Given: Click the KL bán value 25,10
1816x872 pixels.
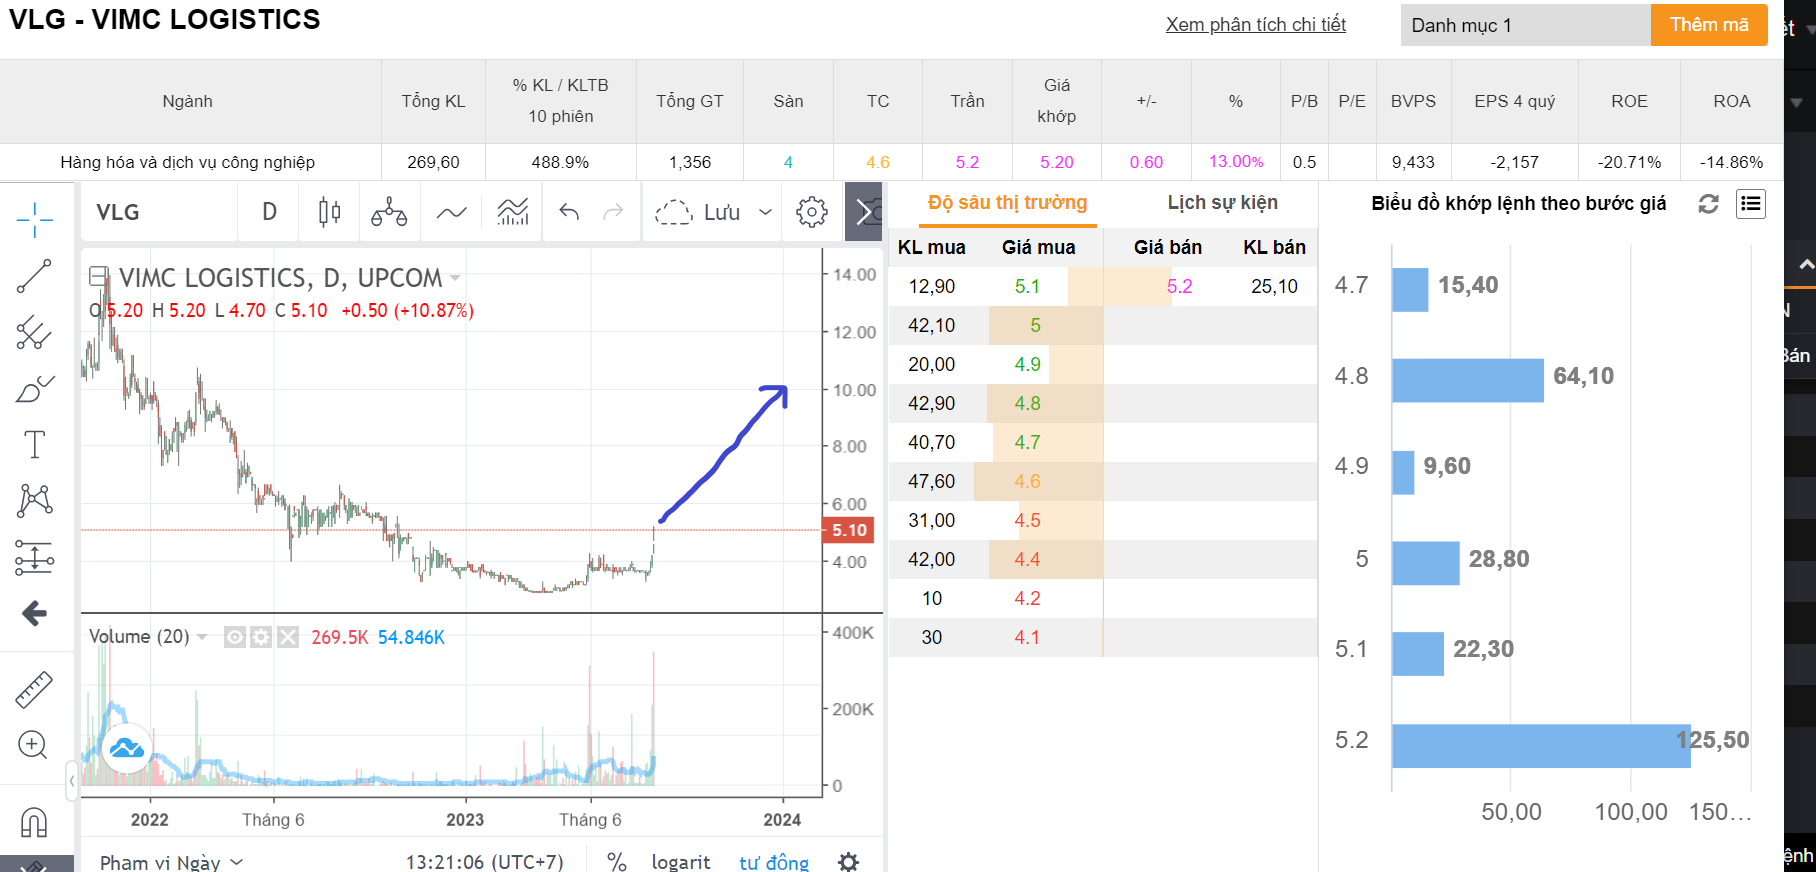Looking at the screenshot, I should point(1274,286).
